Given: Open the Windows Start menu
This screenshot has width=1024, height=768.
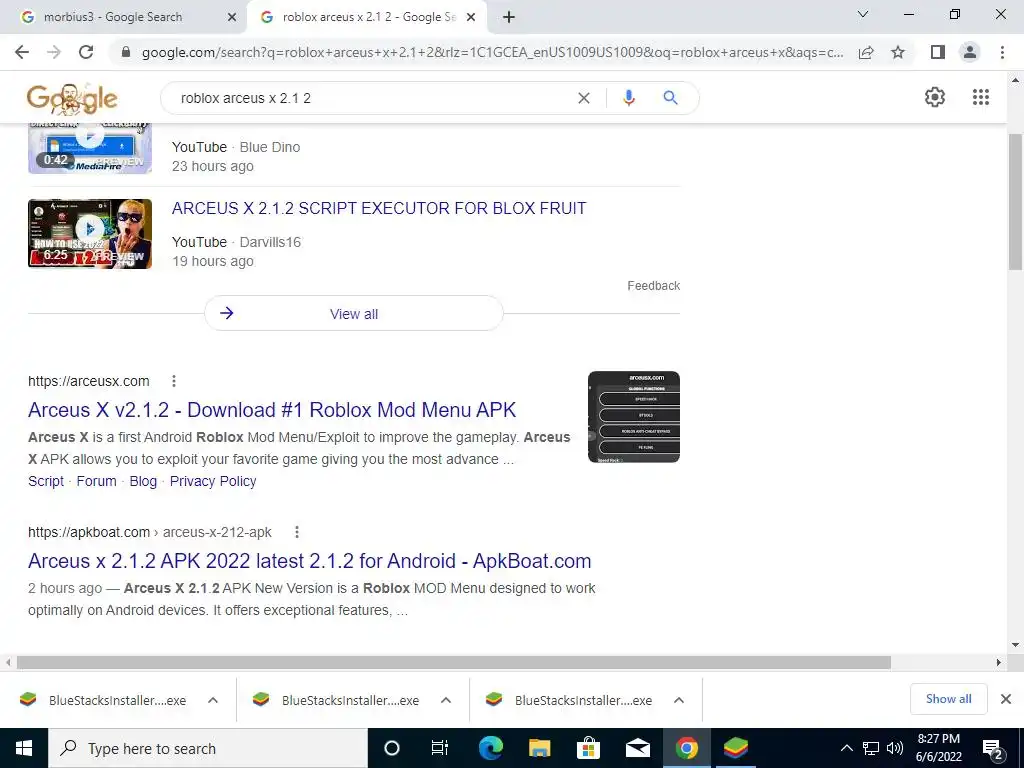Looking at the screenshot, I should point(24,748).
